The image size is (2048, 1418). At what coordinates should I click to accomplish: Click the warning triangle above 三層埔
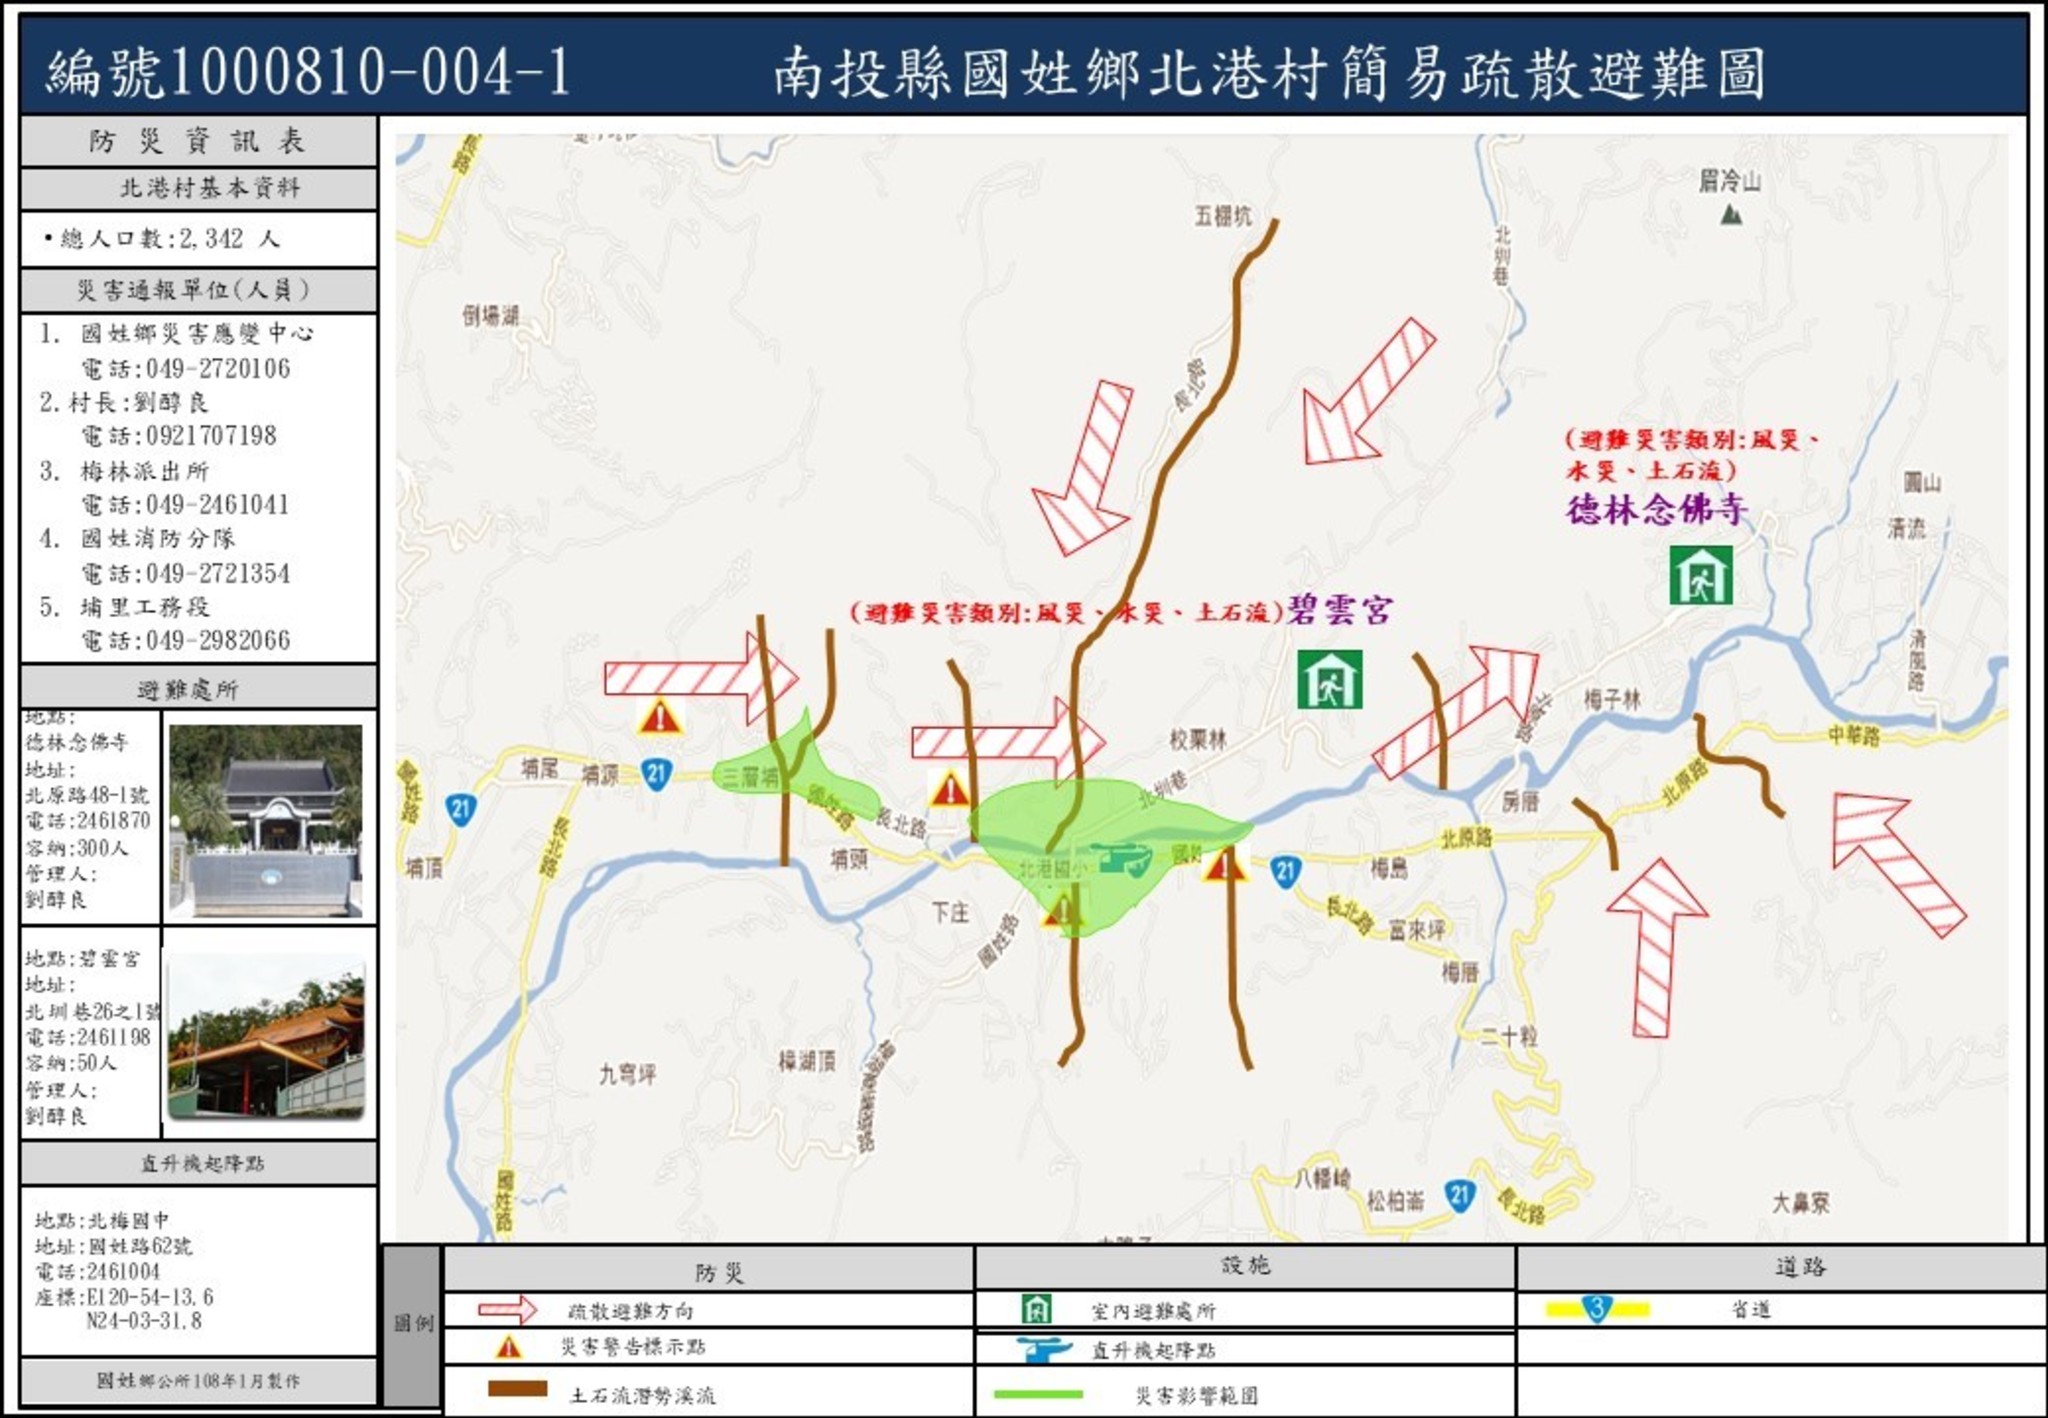click(x=660, y=717)
